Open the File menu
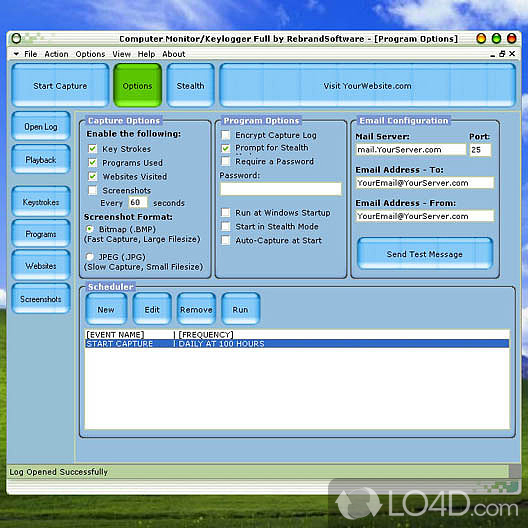528x528 pixels. coord(30,54)
